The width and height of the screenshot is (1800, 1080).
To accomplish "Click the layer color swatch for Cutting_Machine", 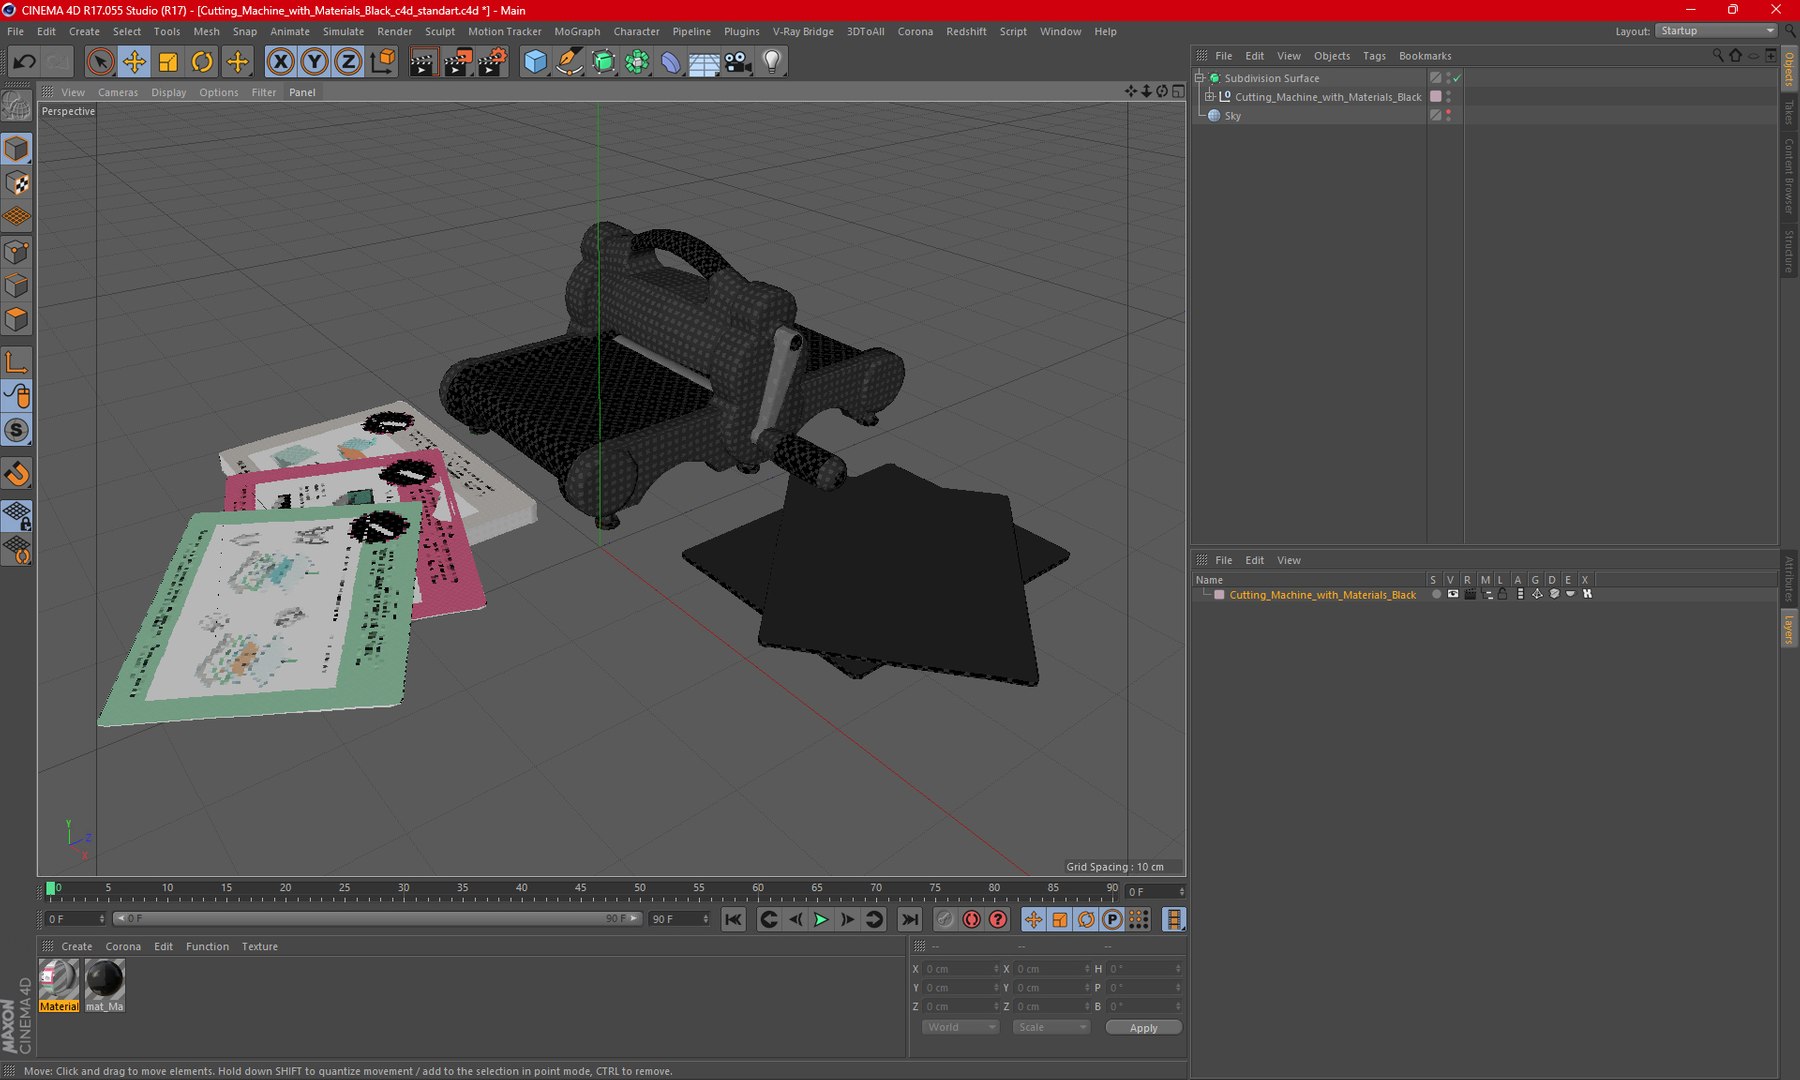I will (1219, 595).
